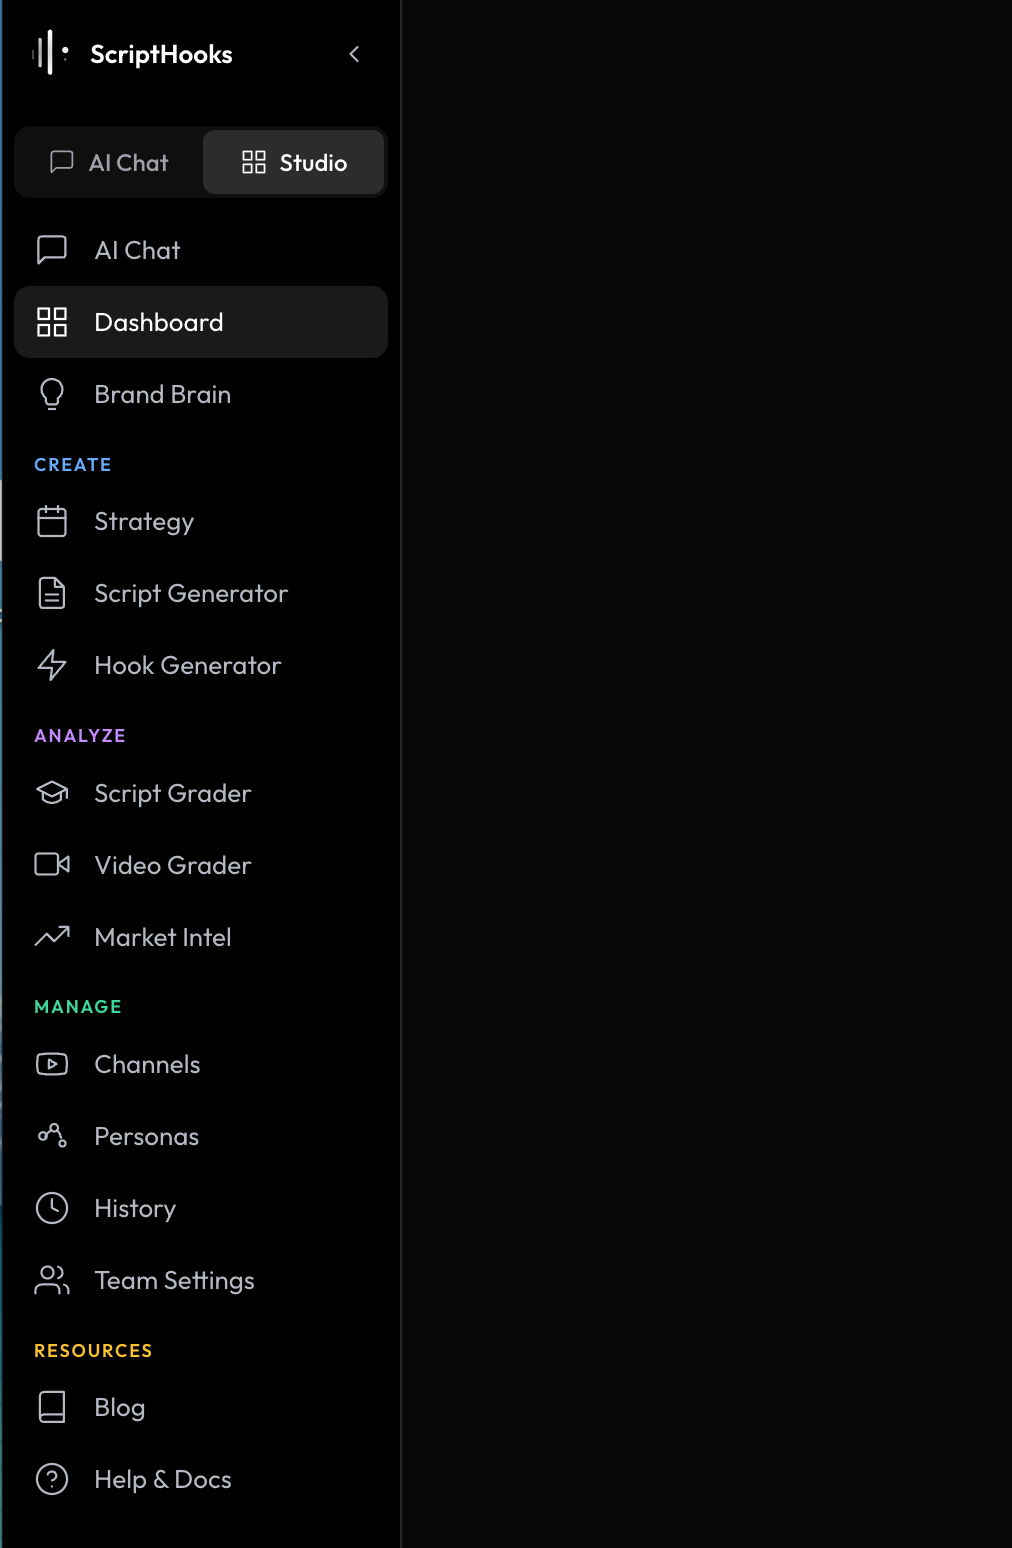Image resolution: width=1012 pixels, height=1548 pixels.
Task: Open the Strategy page
Action: click(143, 521)
